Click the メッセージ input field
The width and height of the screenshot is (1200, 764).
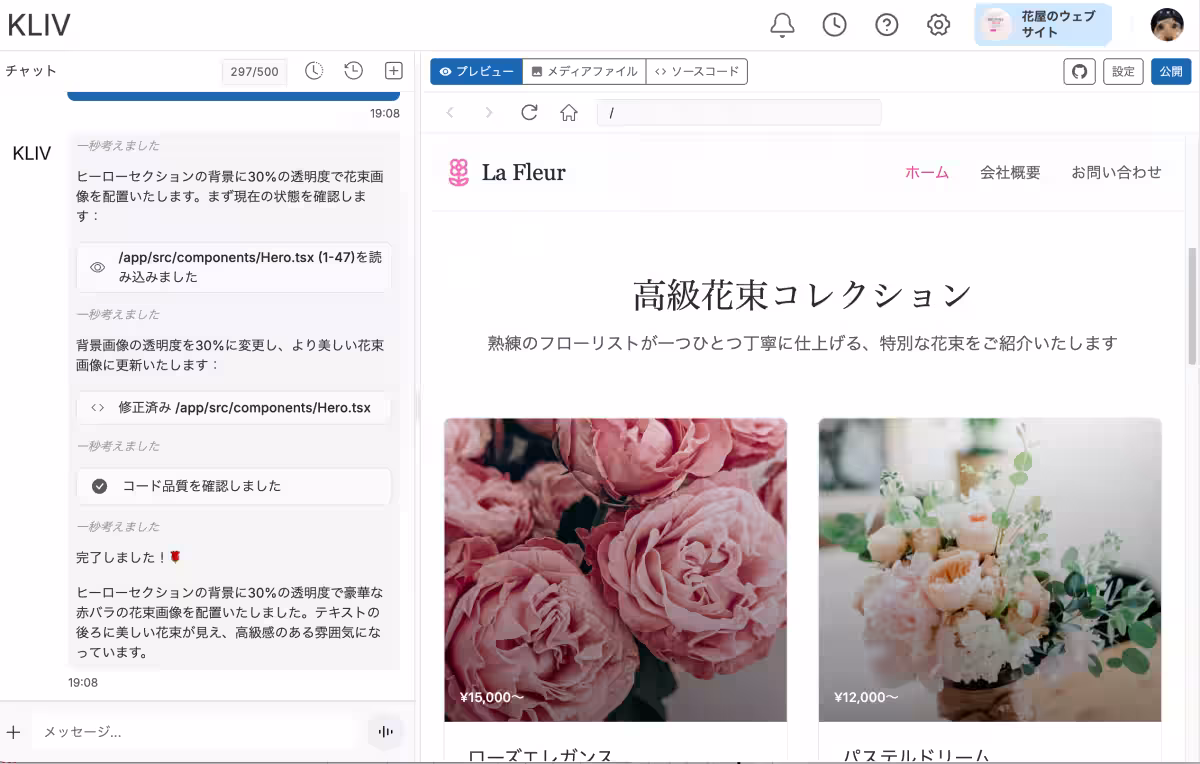tap(195, 732)
